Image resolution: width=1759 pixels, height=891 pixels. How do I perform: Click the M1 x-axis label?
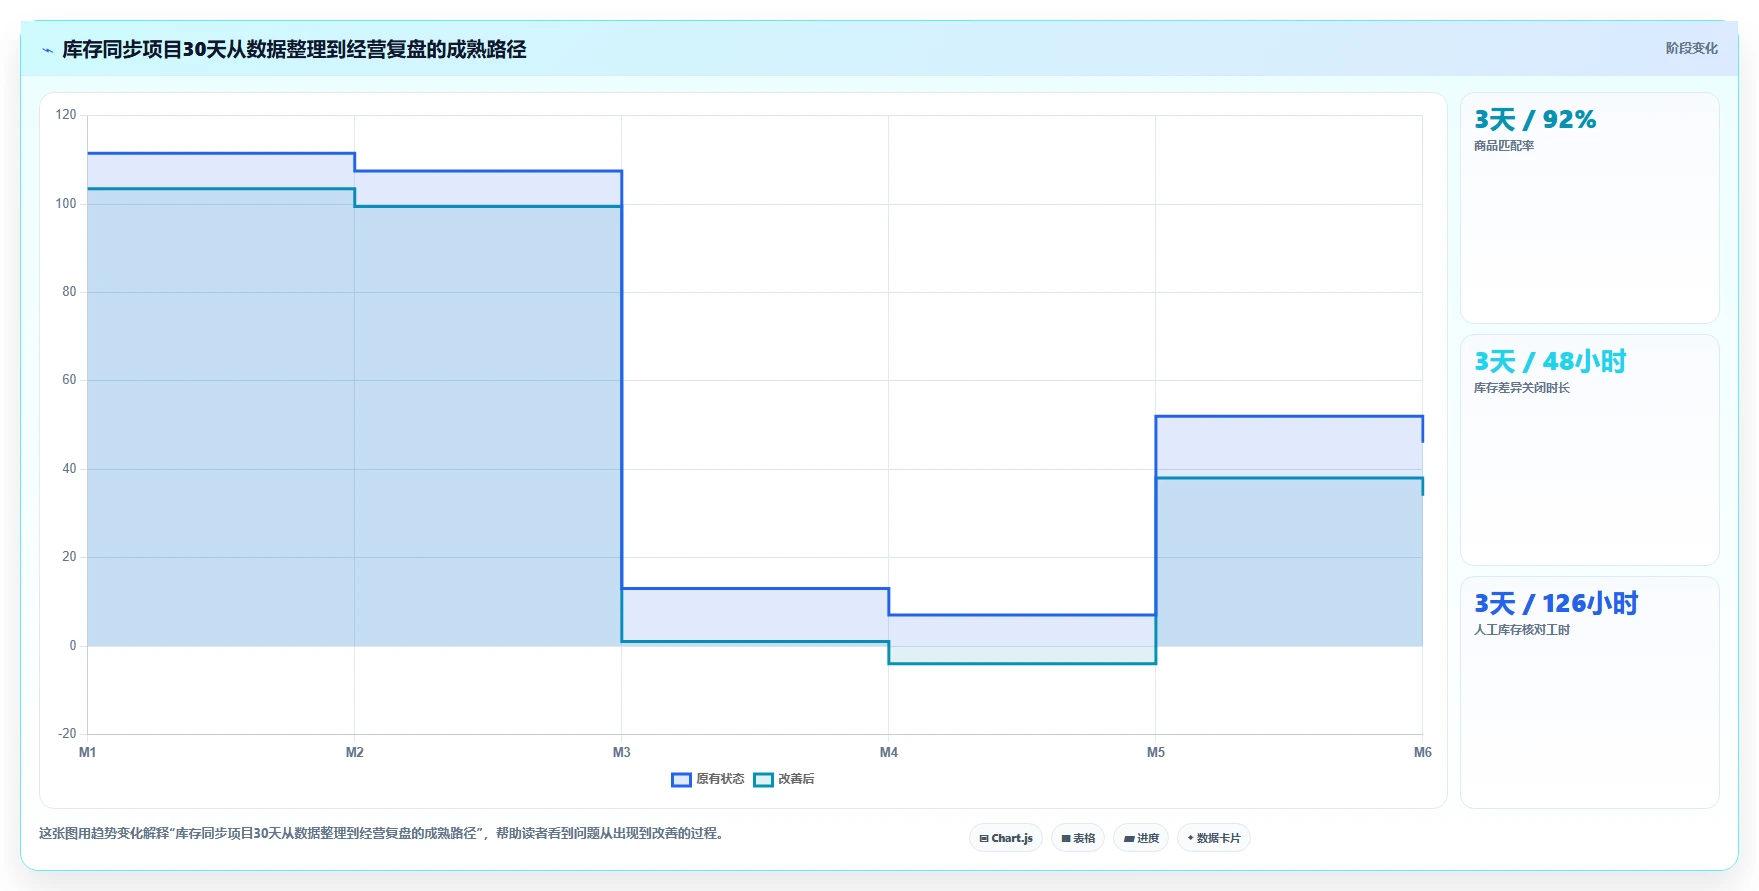point(87,752)
